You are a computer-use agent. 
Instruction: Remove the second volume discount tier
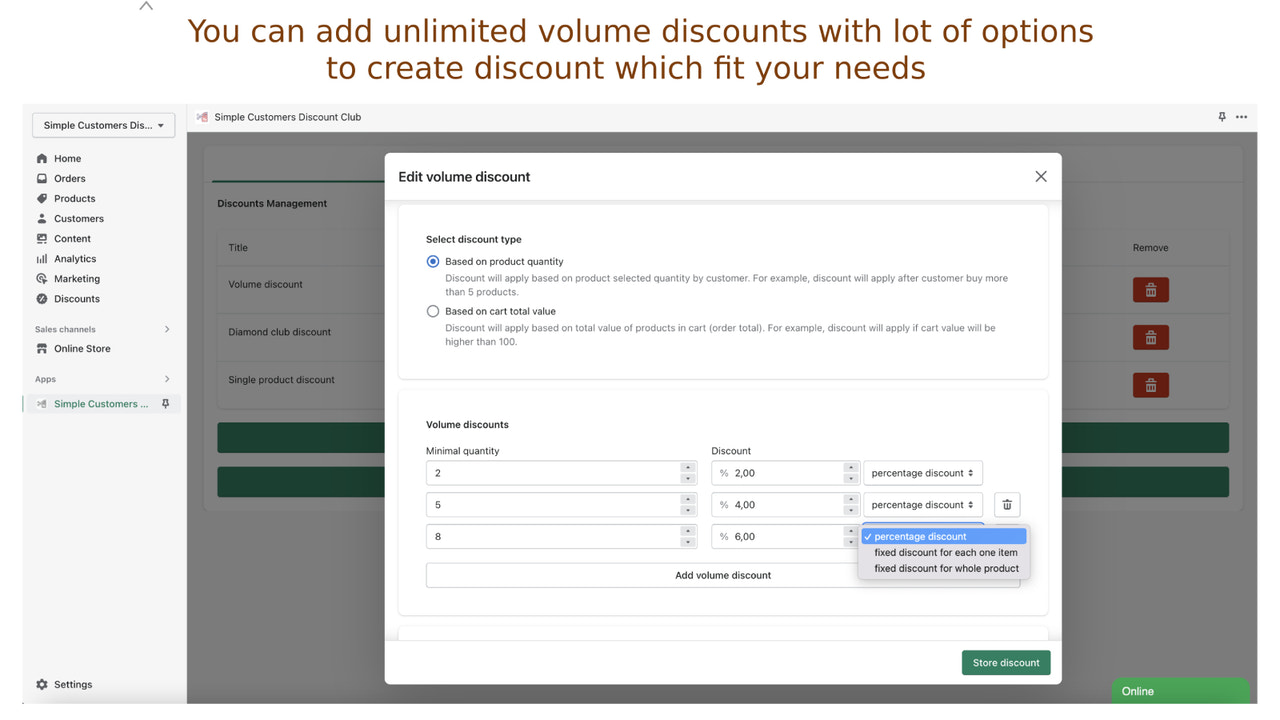(x=1006, y=504)
